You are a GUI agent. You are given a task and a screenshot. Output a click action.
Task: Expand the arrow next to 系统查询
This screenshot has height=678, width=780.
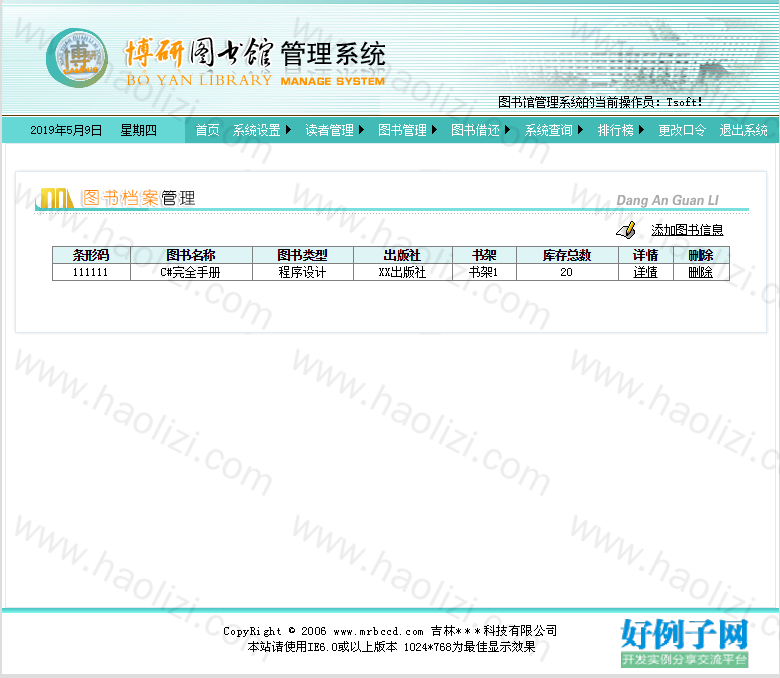pyautogui.click(x=580, y=130)
